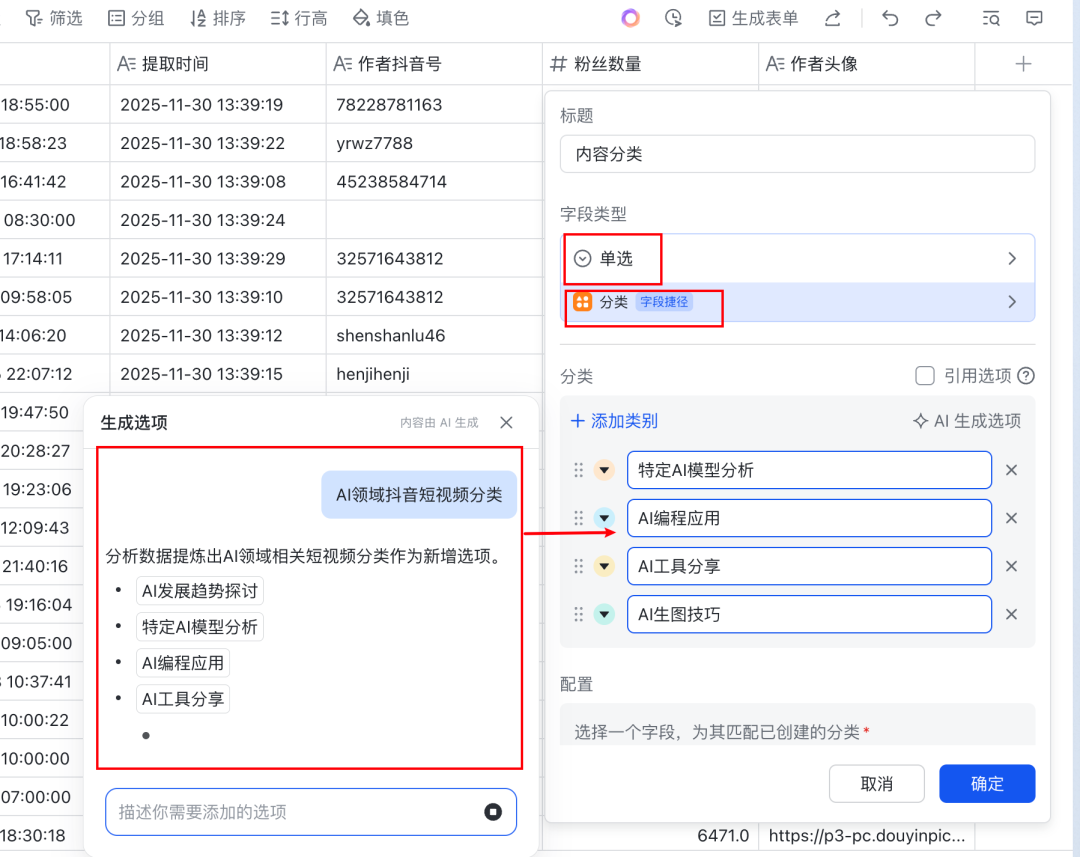Open color dropdown for 特定AI模型分析

click(x=604, y=470)
